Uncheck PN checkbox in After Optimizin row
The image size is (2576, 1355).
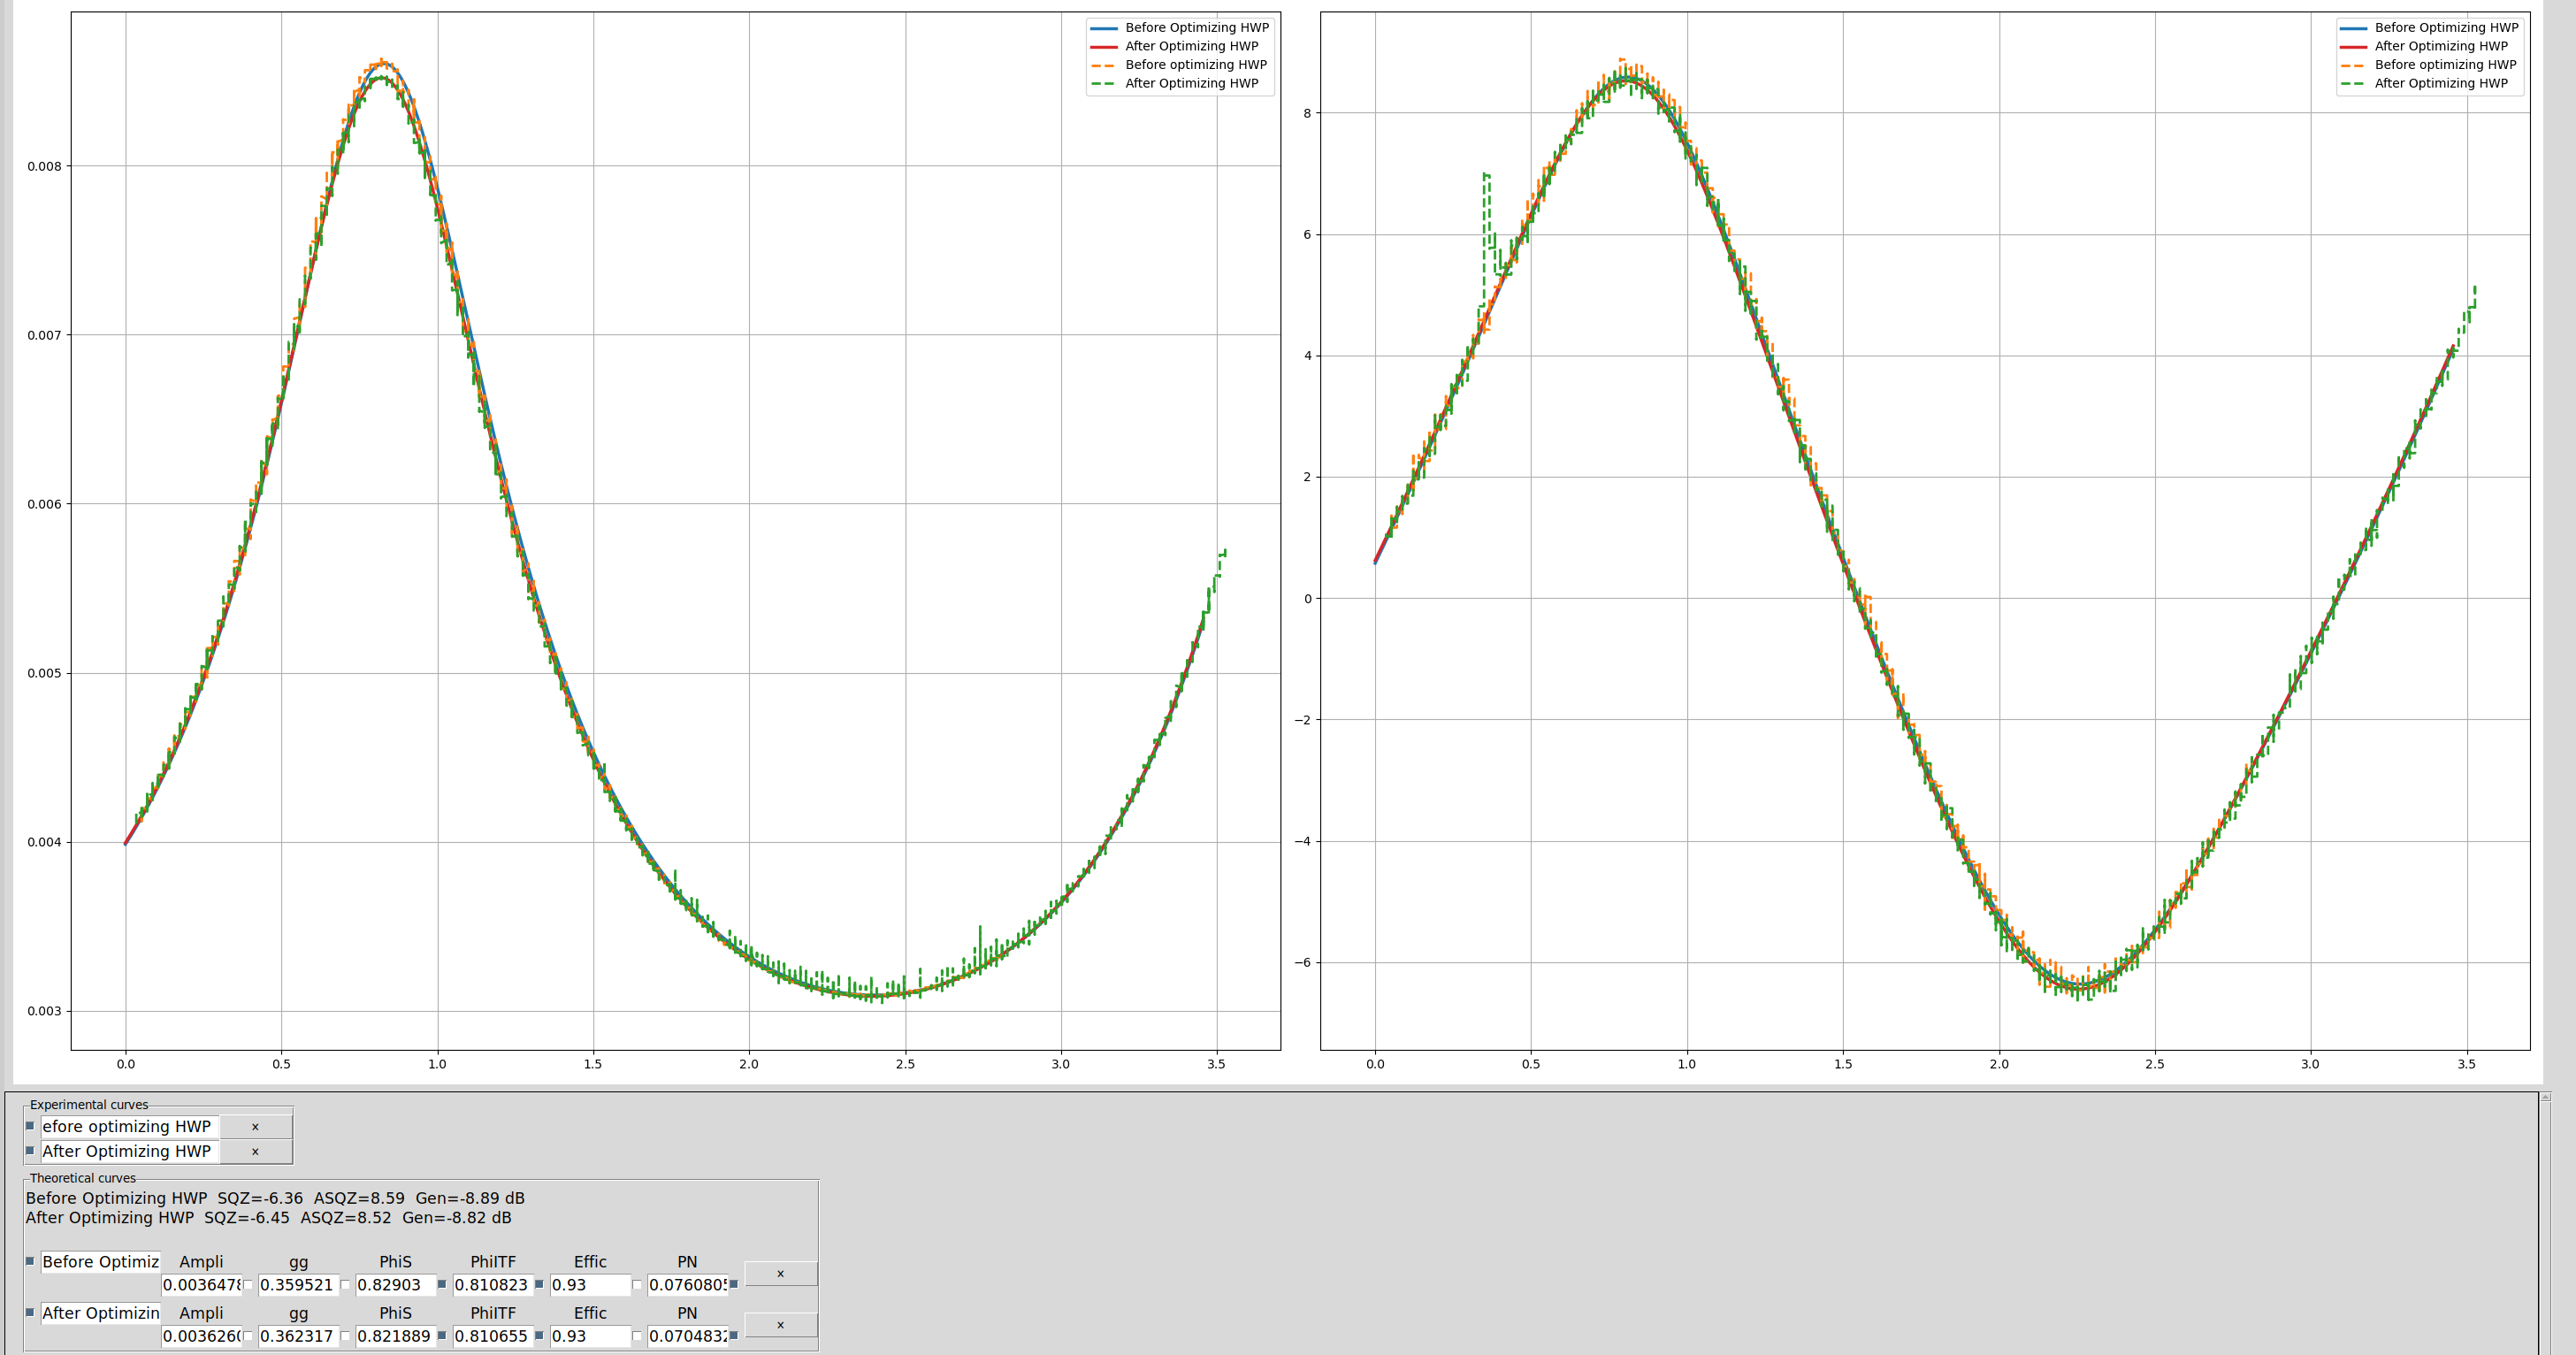(x=734, y=1336)
